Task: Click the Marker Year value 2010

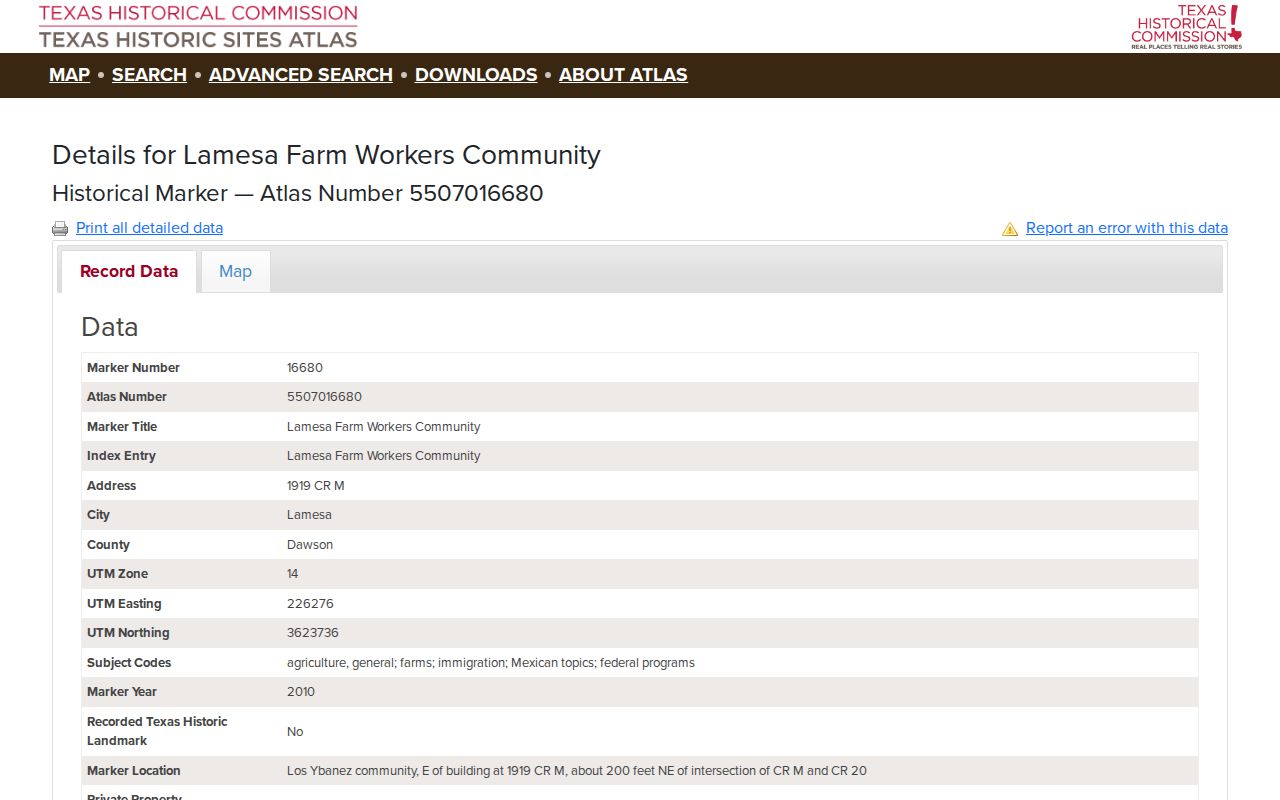Action: coord(301,692)
